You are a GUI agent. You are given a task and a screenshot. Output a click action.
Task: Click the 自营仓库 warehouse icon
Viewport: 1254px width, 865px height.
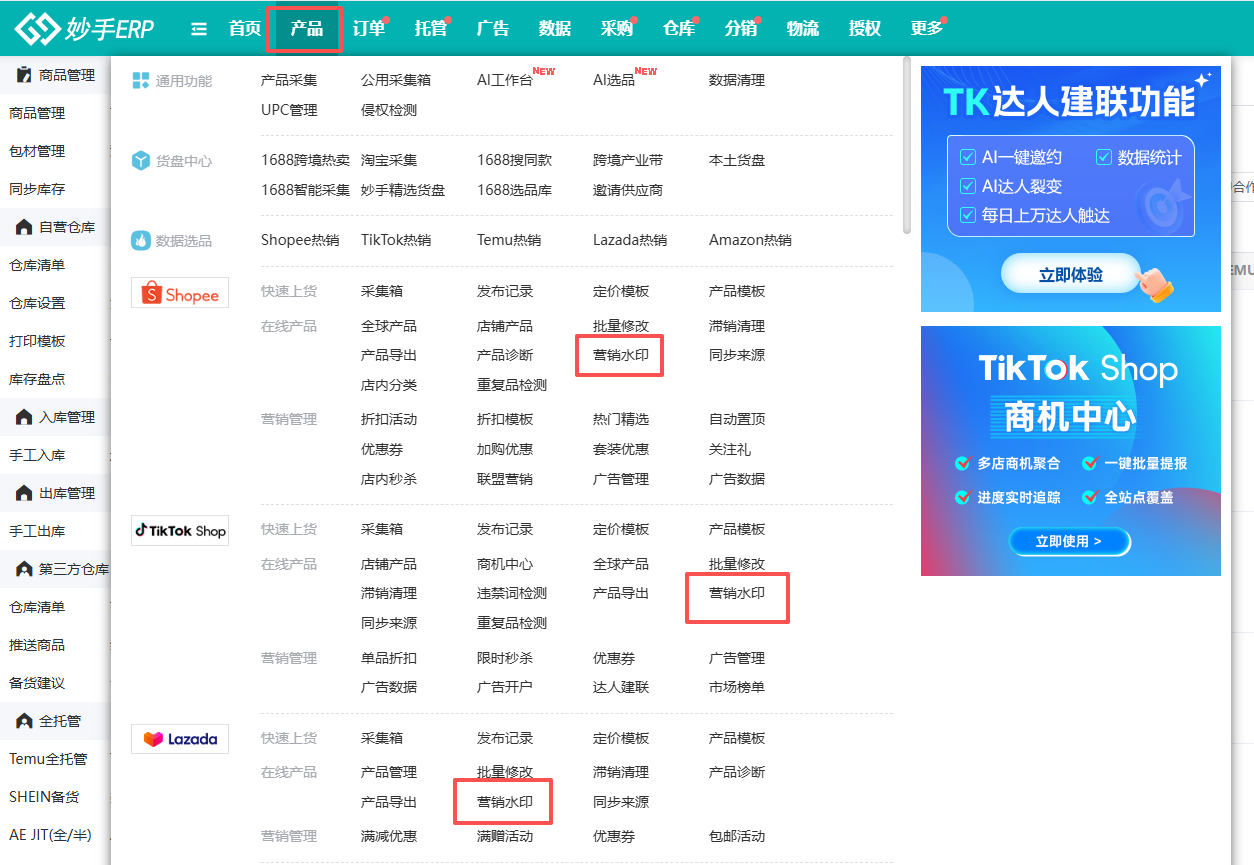(x=24, y=227)
